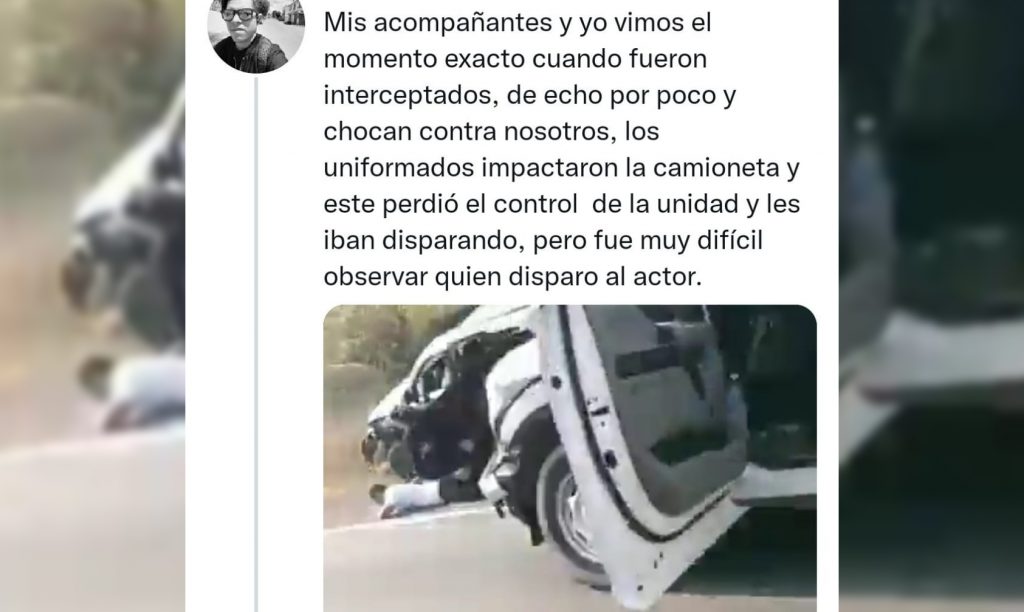Open the tweet author's profile picture

click(x=256, y=33)
